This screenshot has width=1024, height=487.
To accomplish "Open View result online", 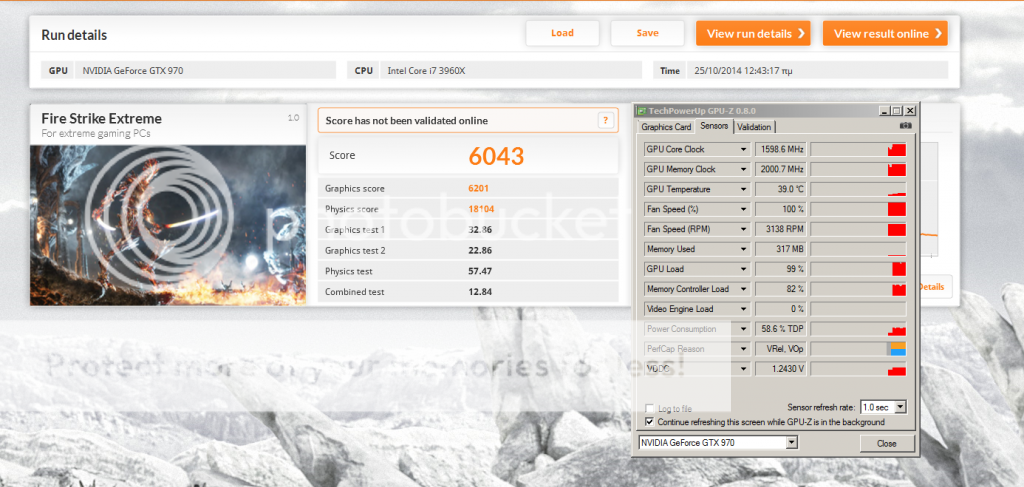I will (x=884, y=33).
